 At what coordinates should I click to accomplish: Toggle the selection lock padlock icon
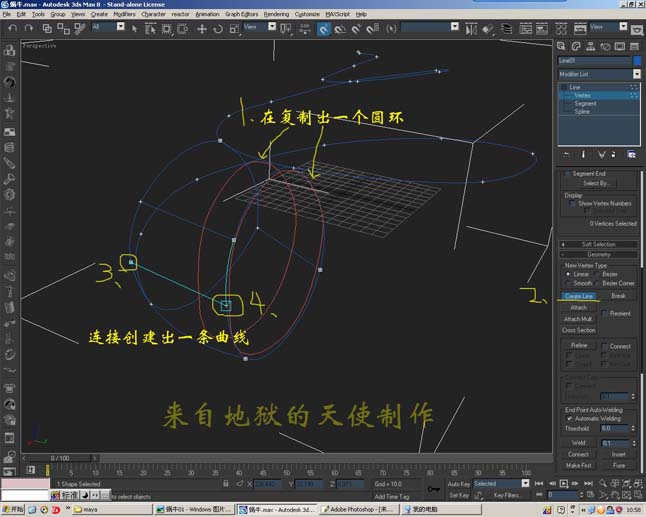point(225,484)
